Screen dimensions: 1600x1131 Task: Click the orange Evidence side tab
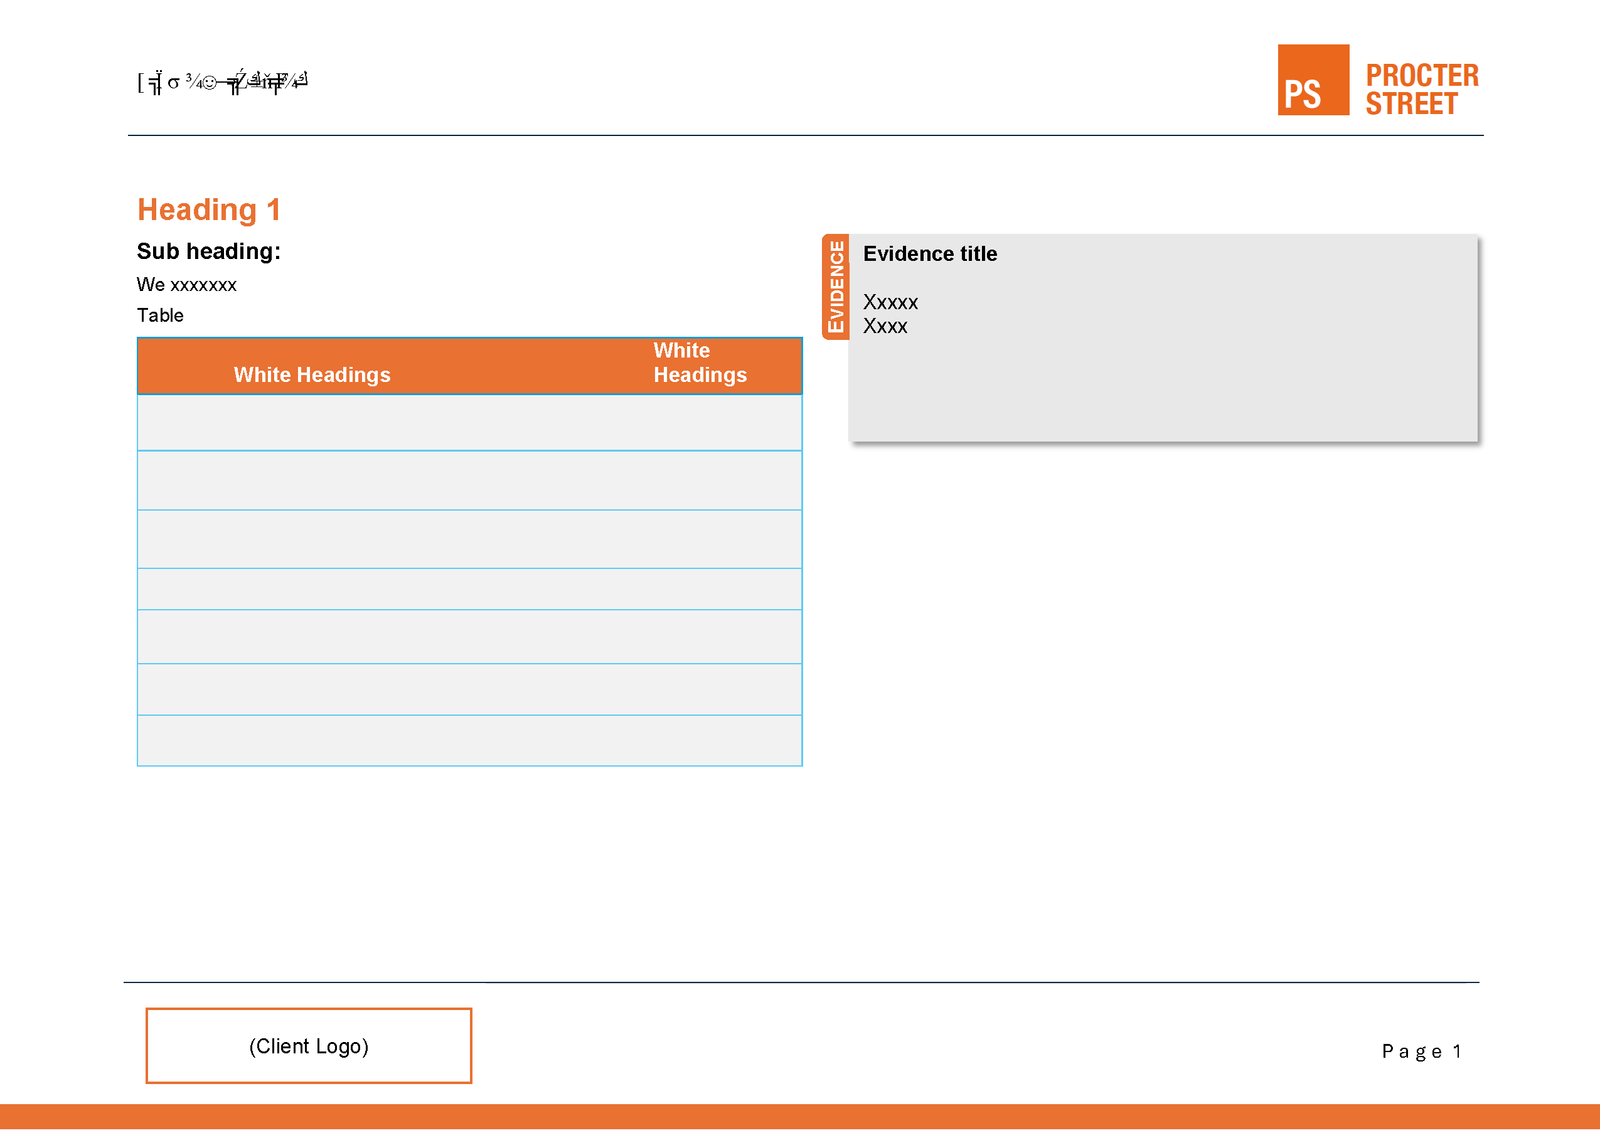coord(836,285)
